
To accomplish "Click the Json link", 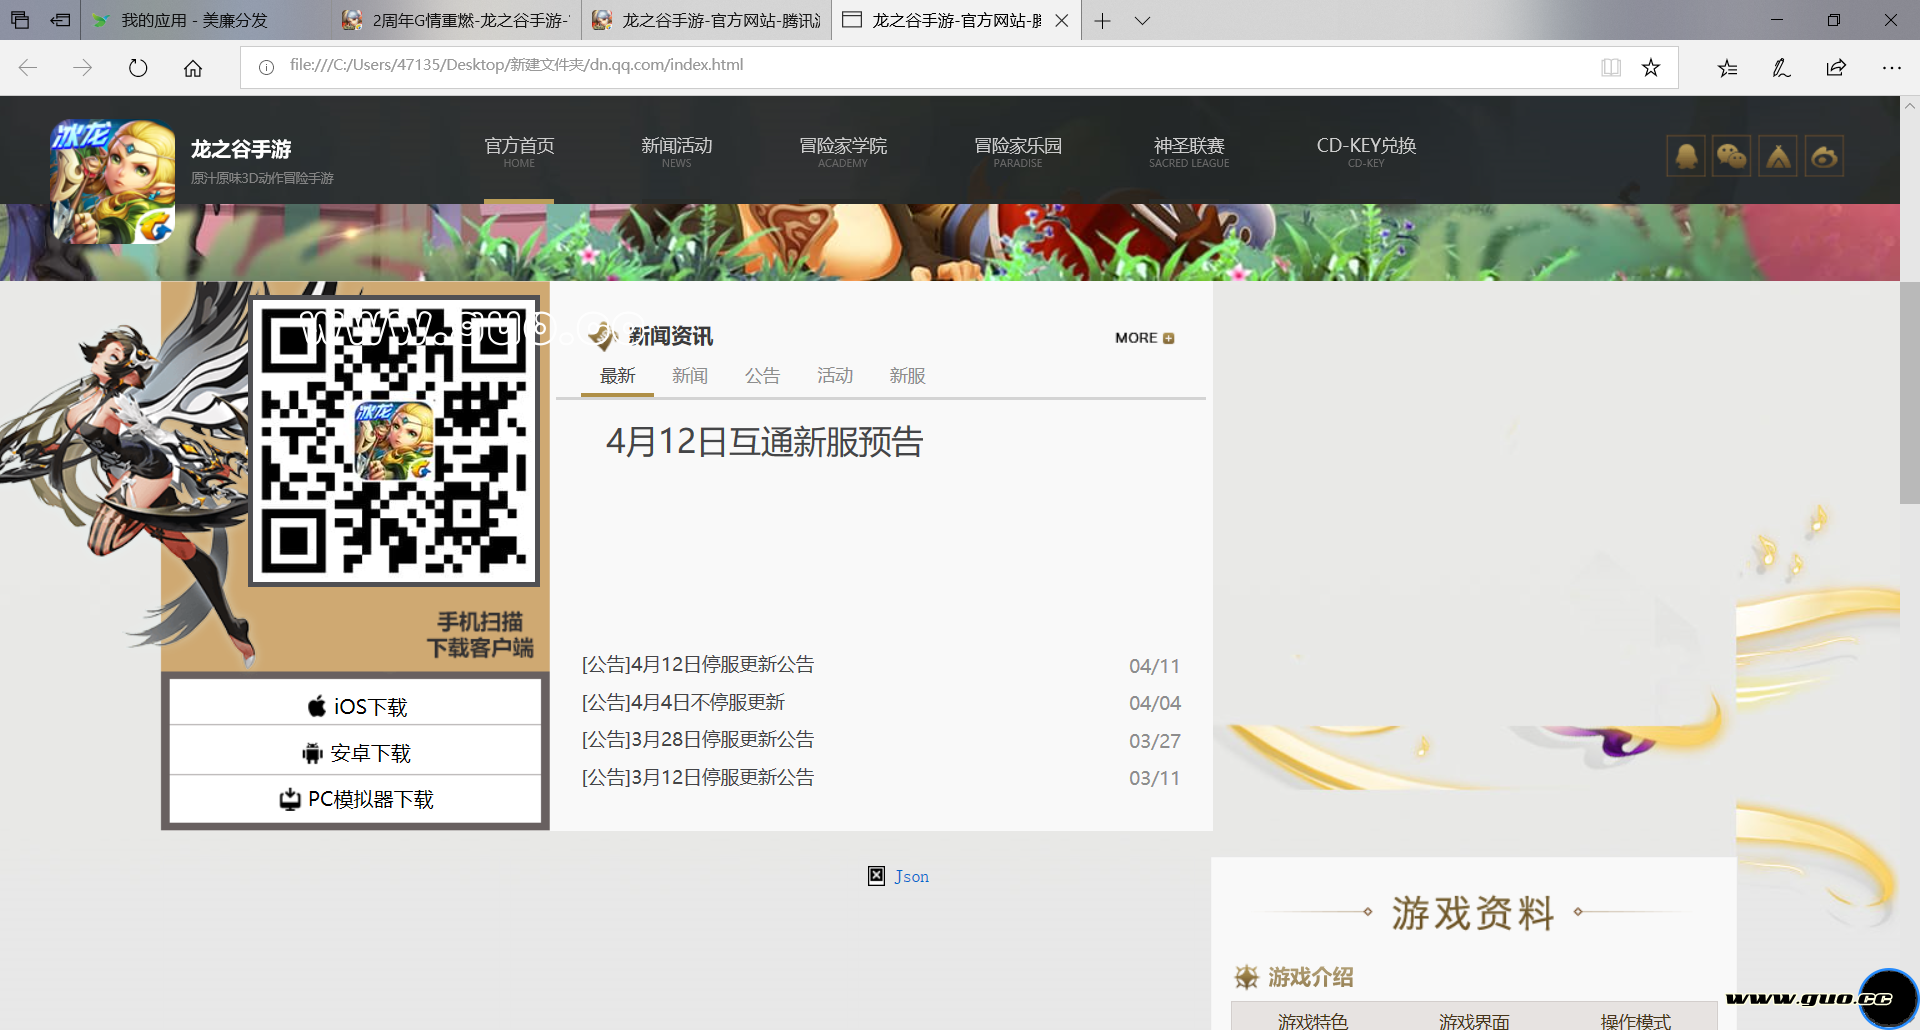I will coord(912,876).
